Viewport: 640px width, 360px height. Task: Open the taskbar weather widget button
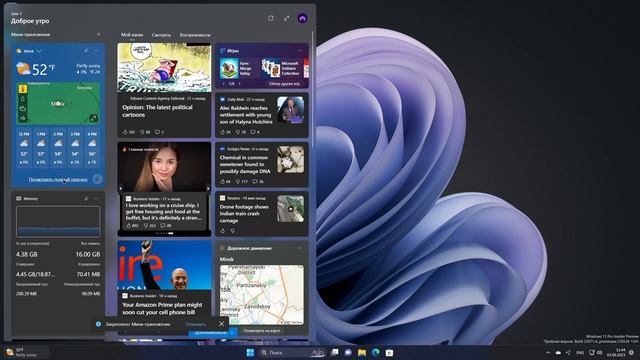[x=25, y=352]
